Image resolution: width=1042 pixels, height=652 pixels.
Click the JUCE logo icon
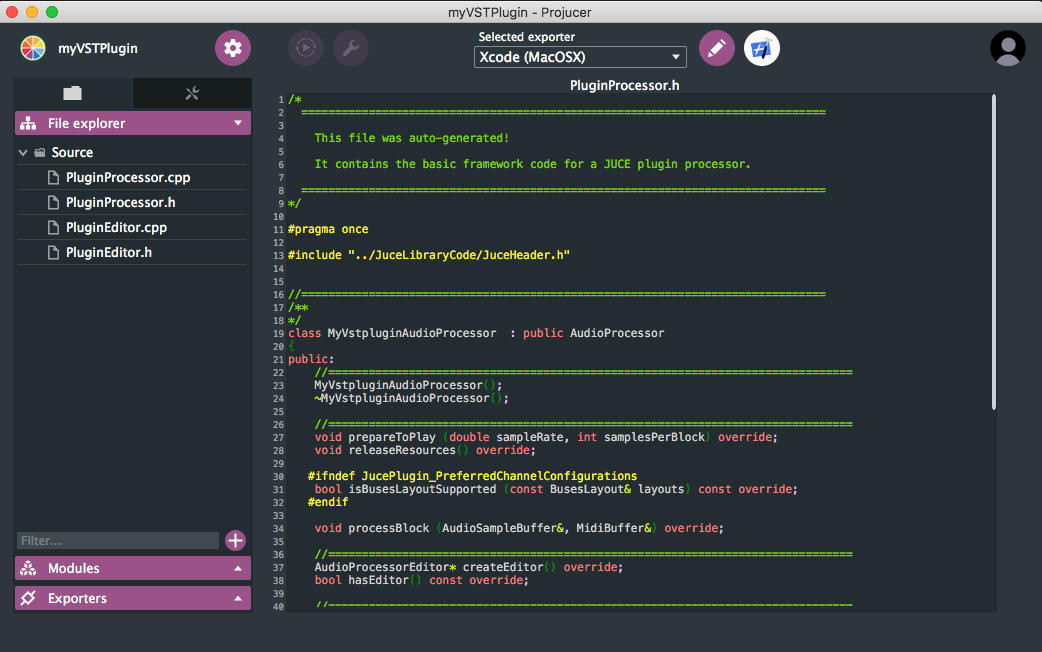click(x=33, y=48)
